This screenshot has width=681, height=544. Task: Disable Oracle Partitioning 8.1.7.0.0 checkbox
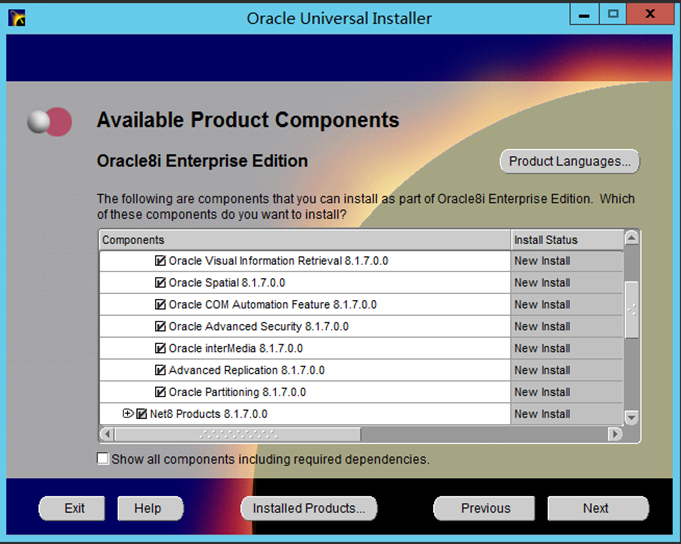tap(160, 392)
